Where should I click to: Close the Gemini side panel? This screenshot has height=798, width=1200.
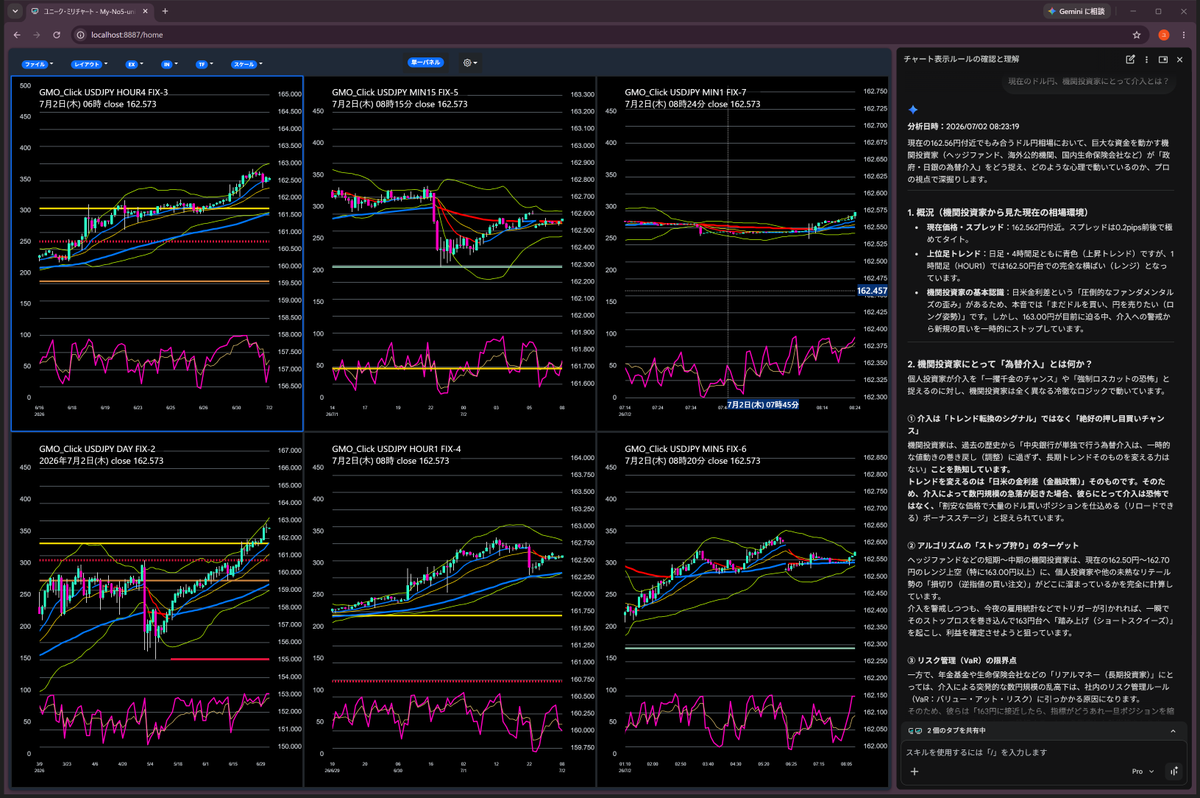pos(1180,60)
